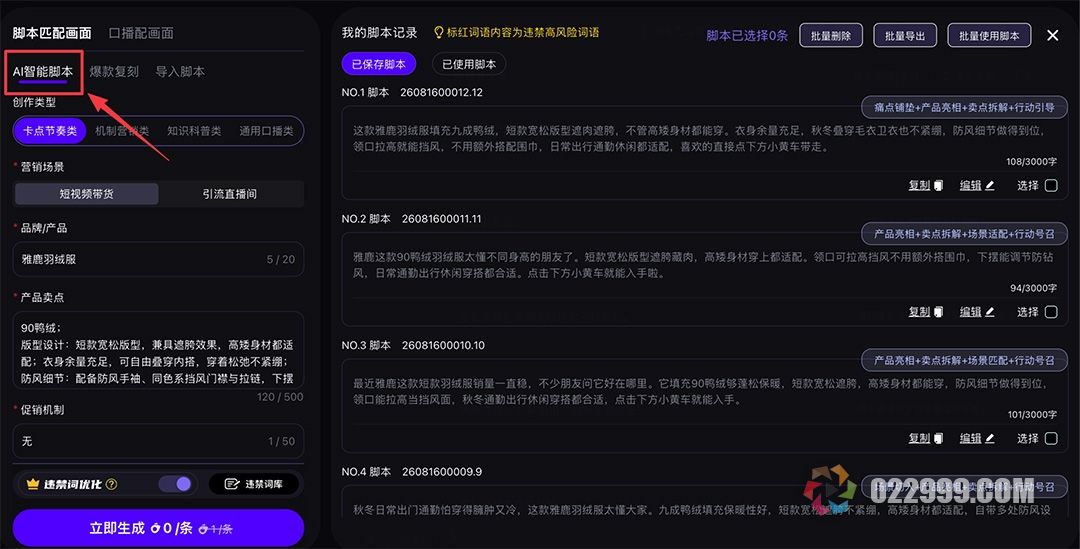Click pencil icon of script NO.2
Image resolution: width=1080 pixels, height=549 pixels.
coord(990,312)
